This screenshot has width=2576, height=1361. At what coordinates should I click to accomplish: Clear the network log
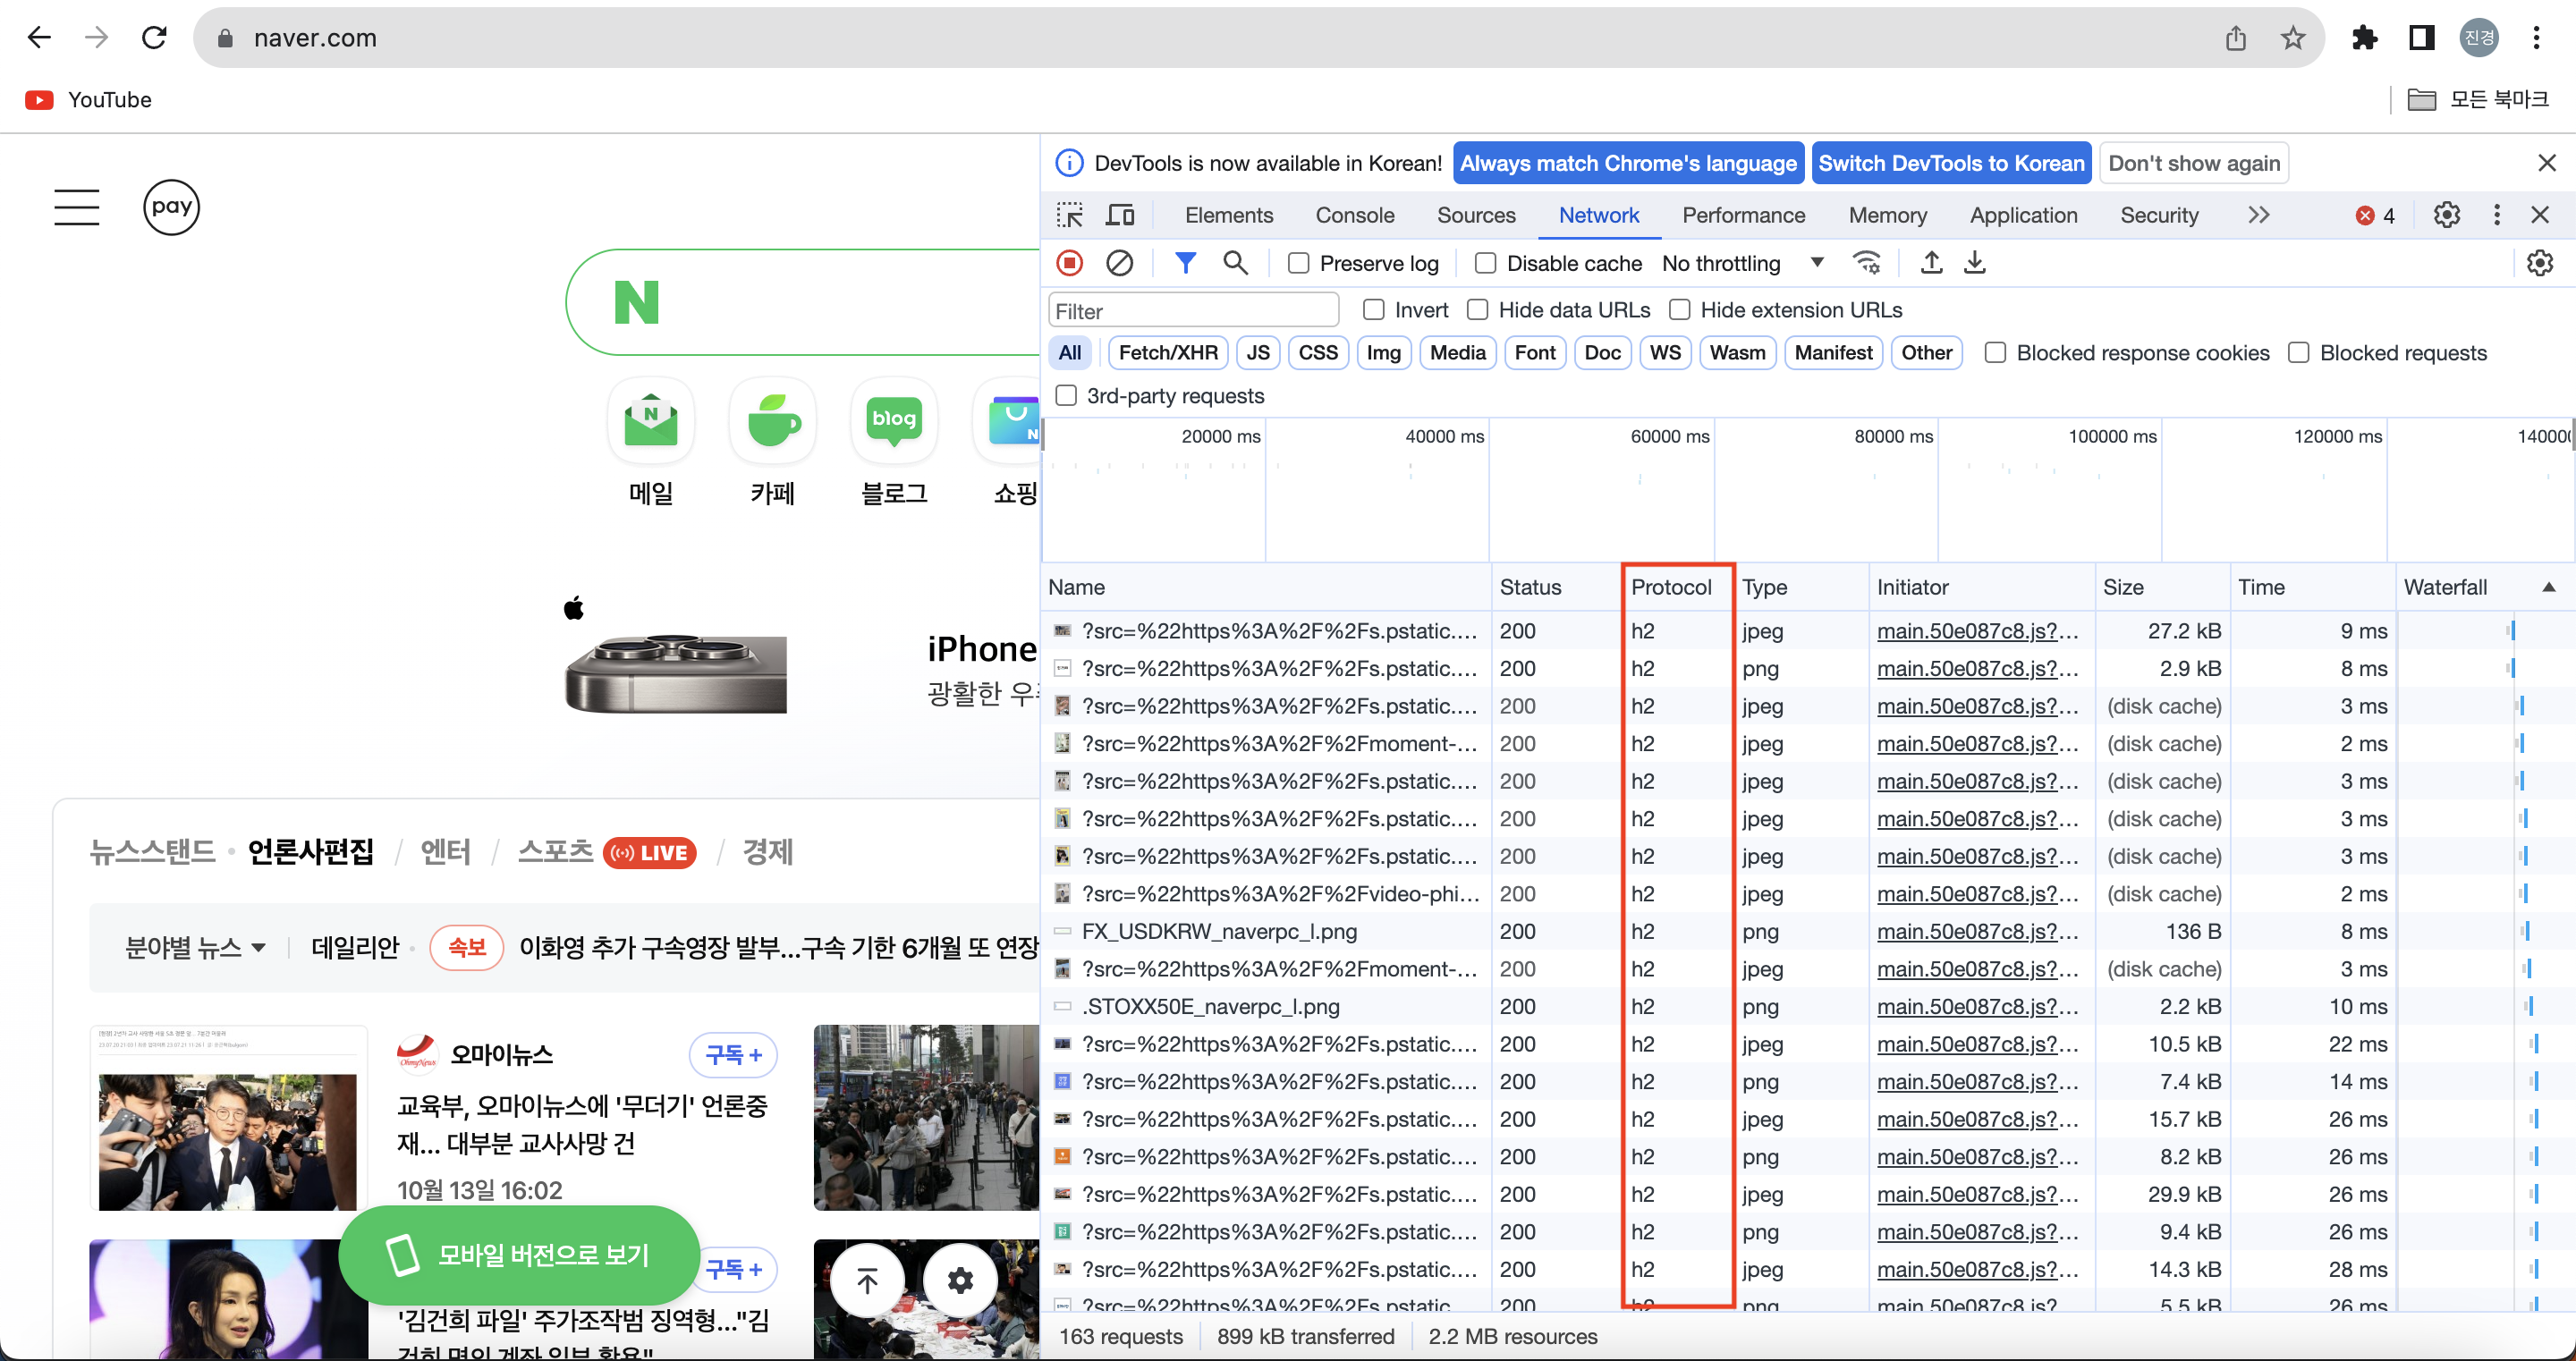[x=1119, y=263]
